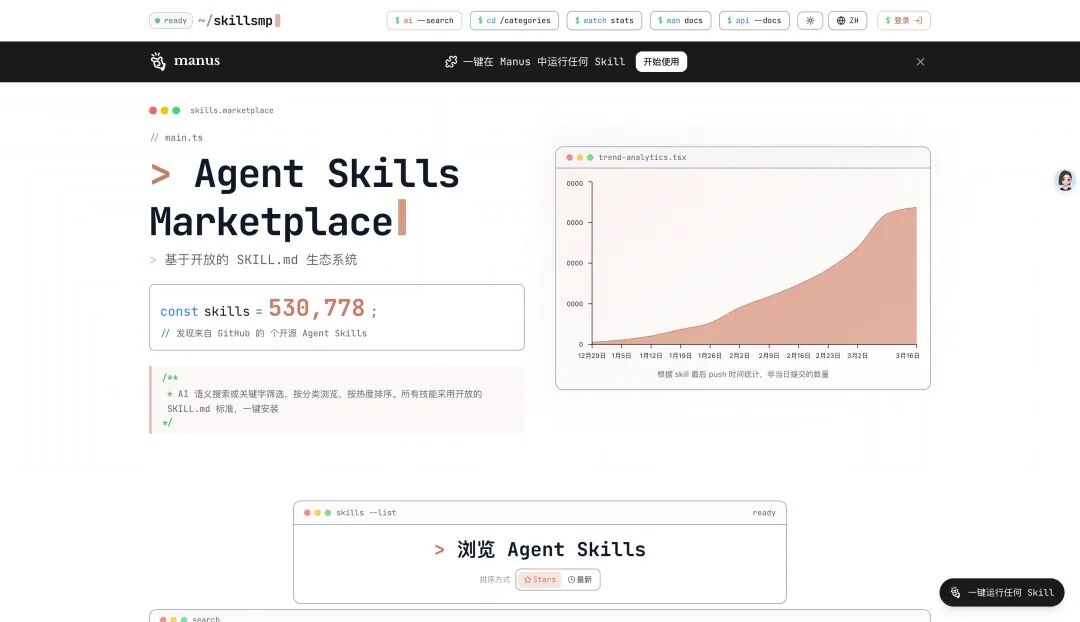
Task: Expand the trend-analytics.tsx chart window
Action: (587, 157)
